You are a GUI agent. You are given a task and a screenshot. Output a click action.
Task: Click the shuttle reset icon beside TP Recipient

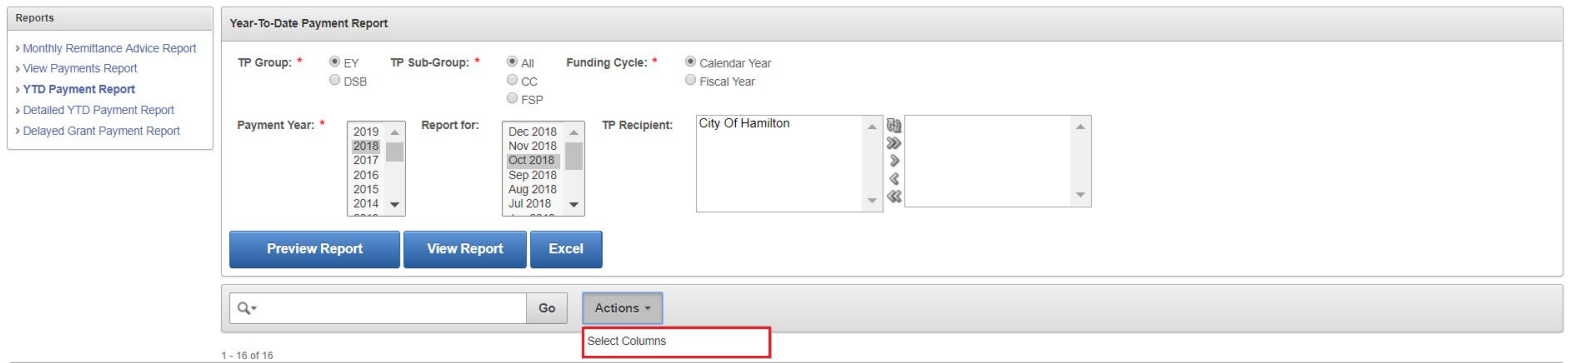pyautogui.click(x=894, y=126)
